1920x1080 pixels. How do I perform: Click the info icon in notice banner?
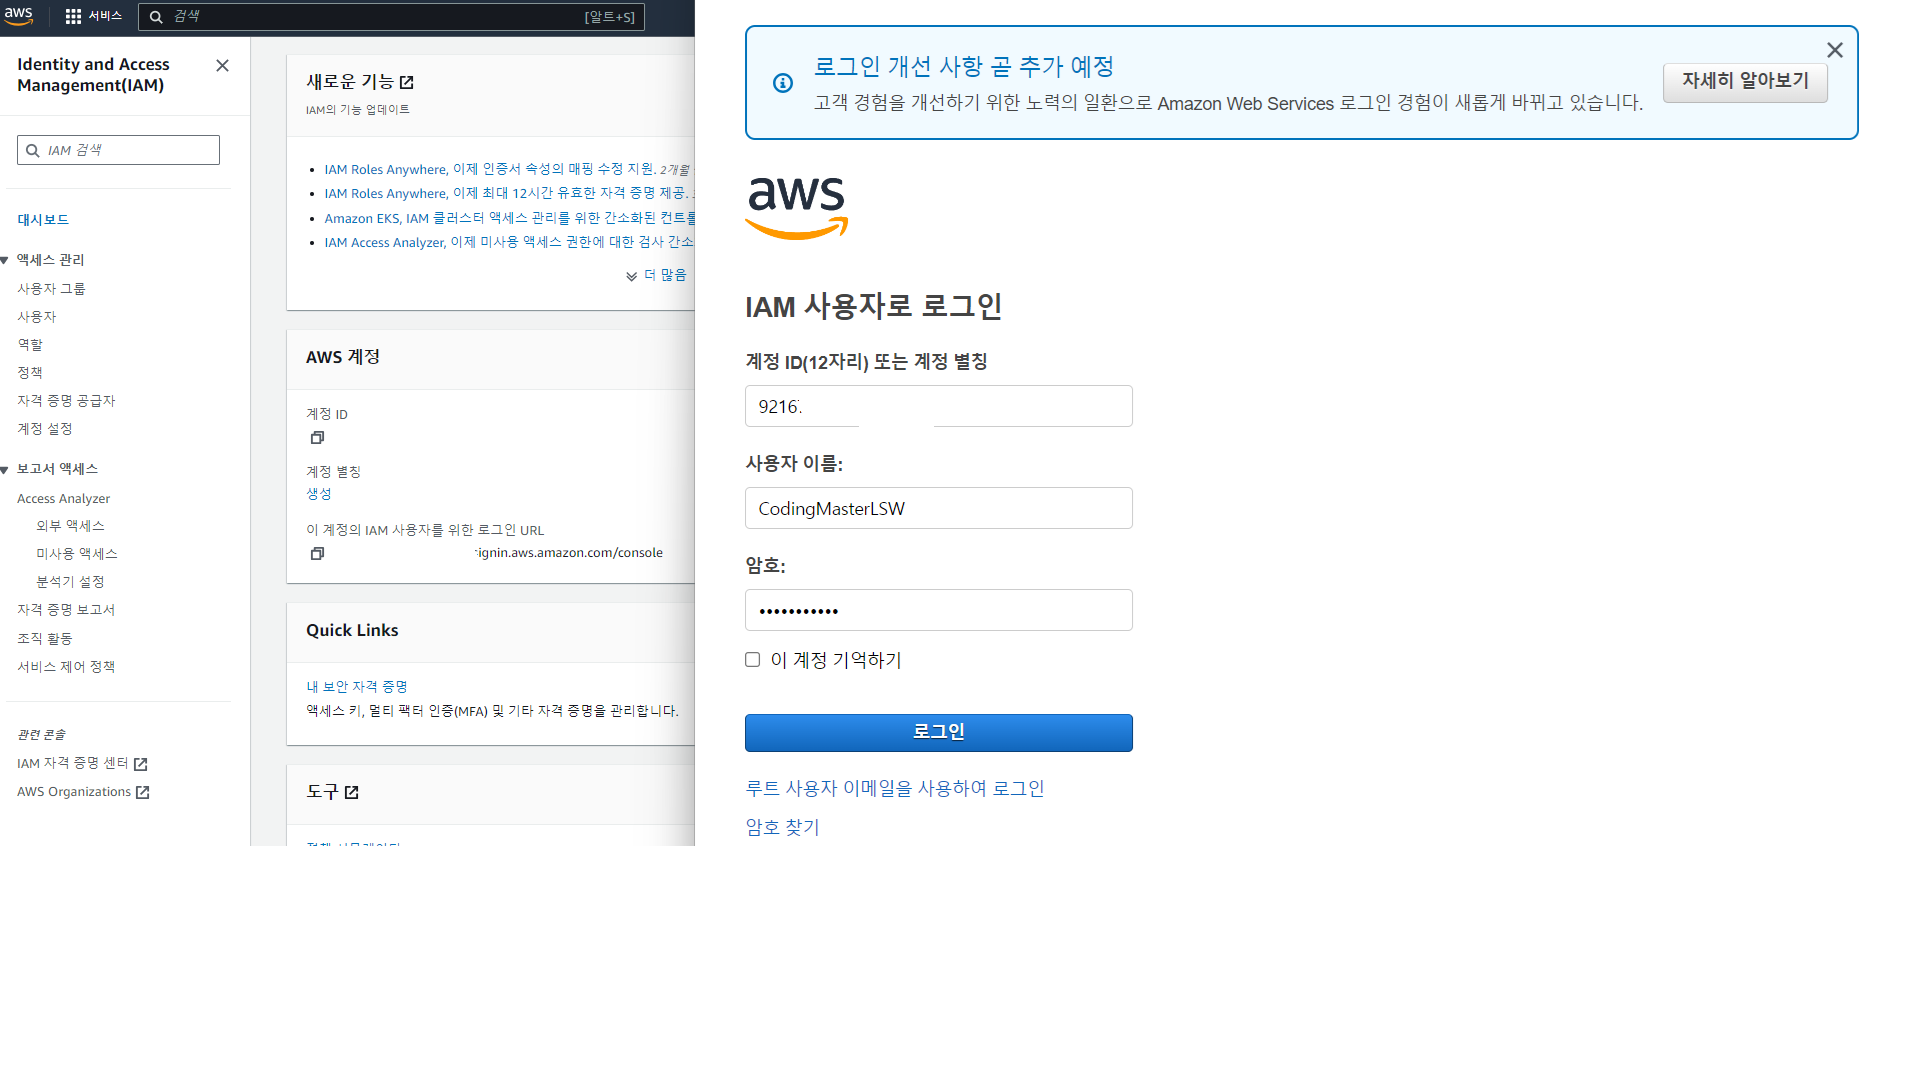(783, 83)
